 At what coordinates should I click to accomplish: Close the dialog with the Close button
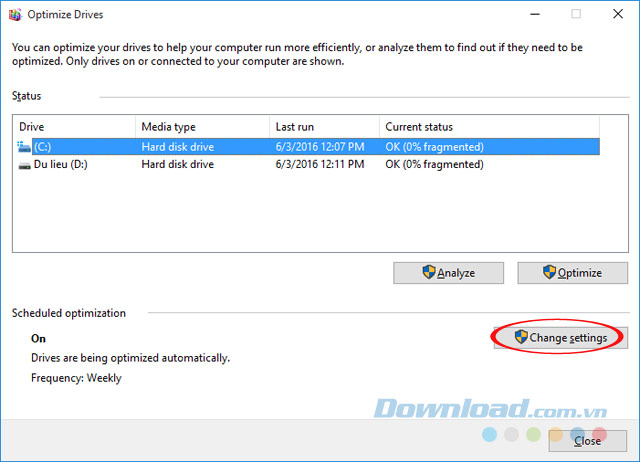[587, 441]
